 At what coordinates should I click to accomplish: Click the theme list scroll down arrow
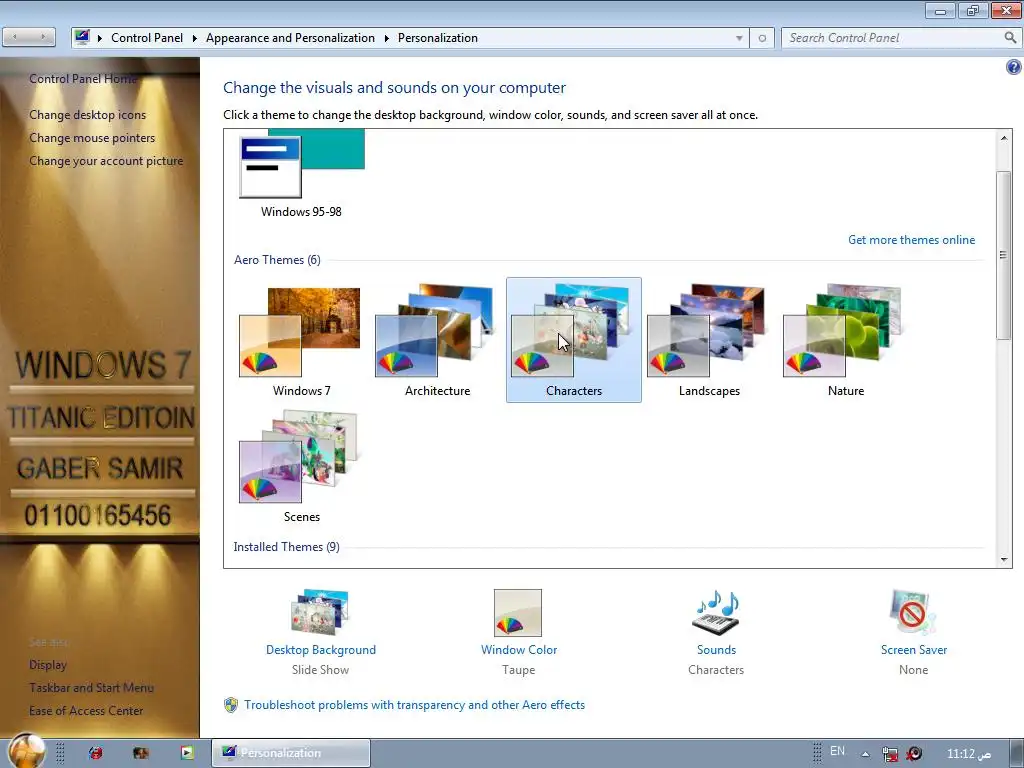pos(1004,560)
